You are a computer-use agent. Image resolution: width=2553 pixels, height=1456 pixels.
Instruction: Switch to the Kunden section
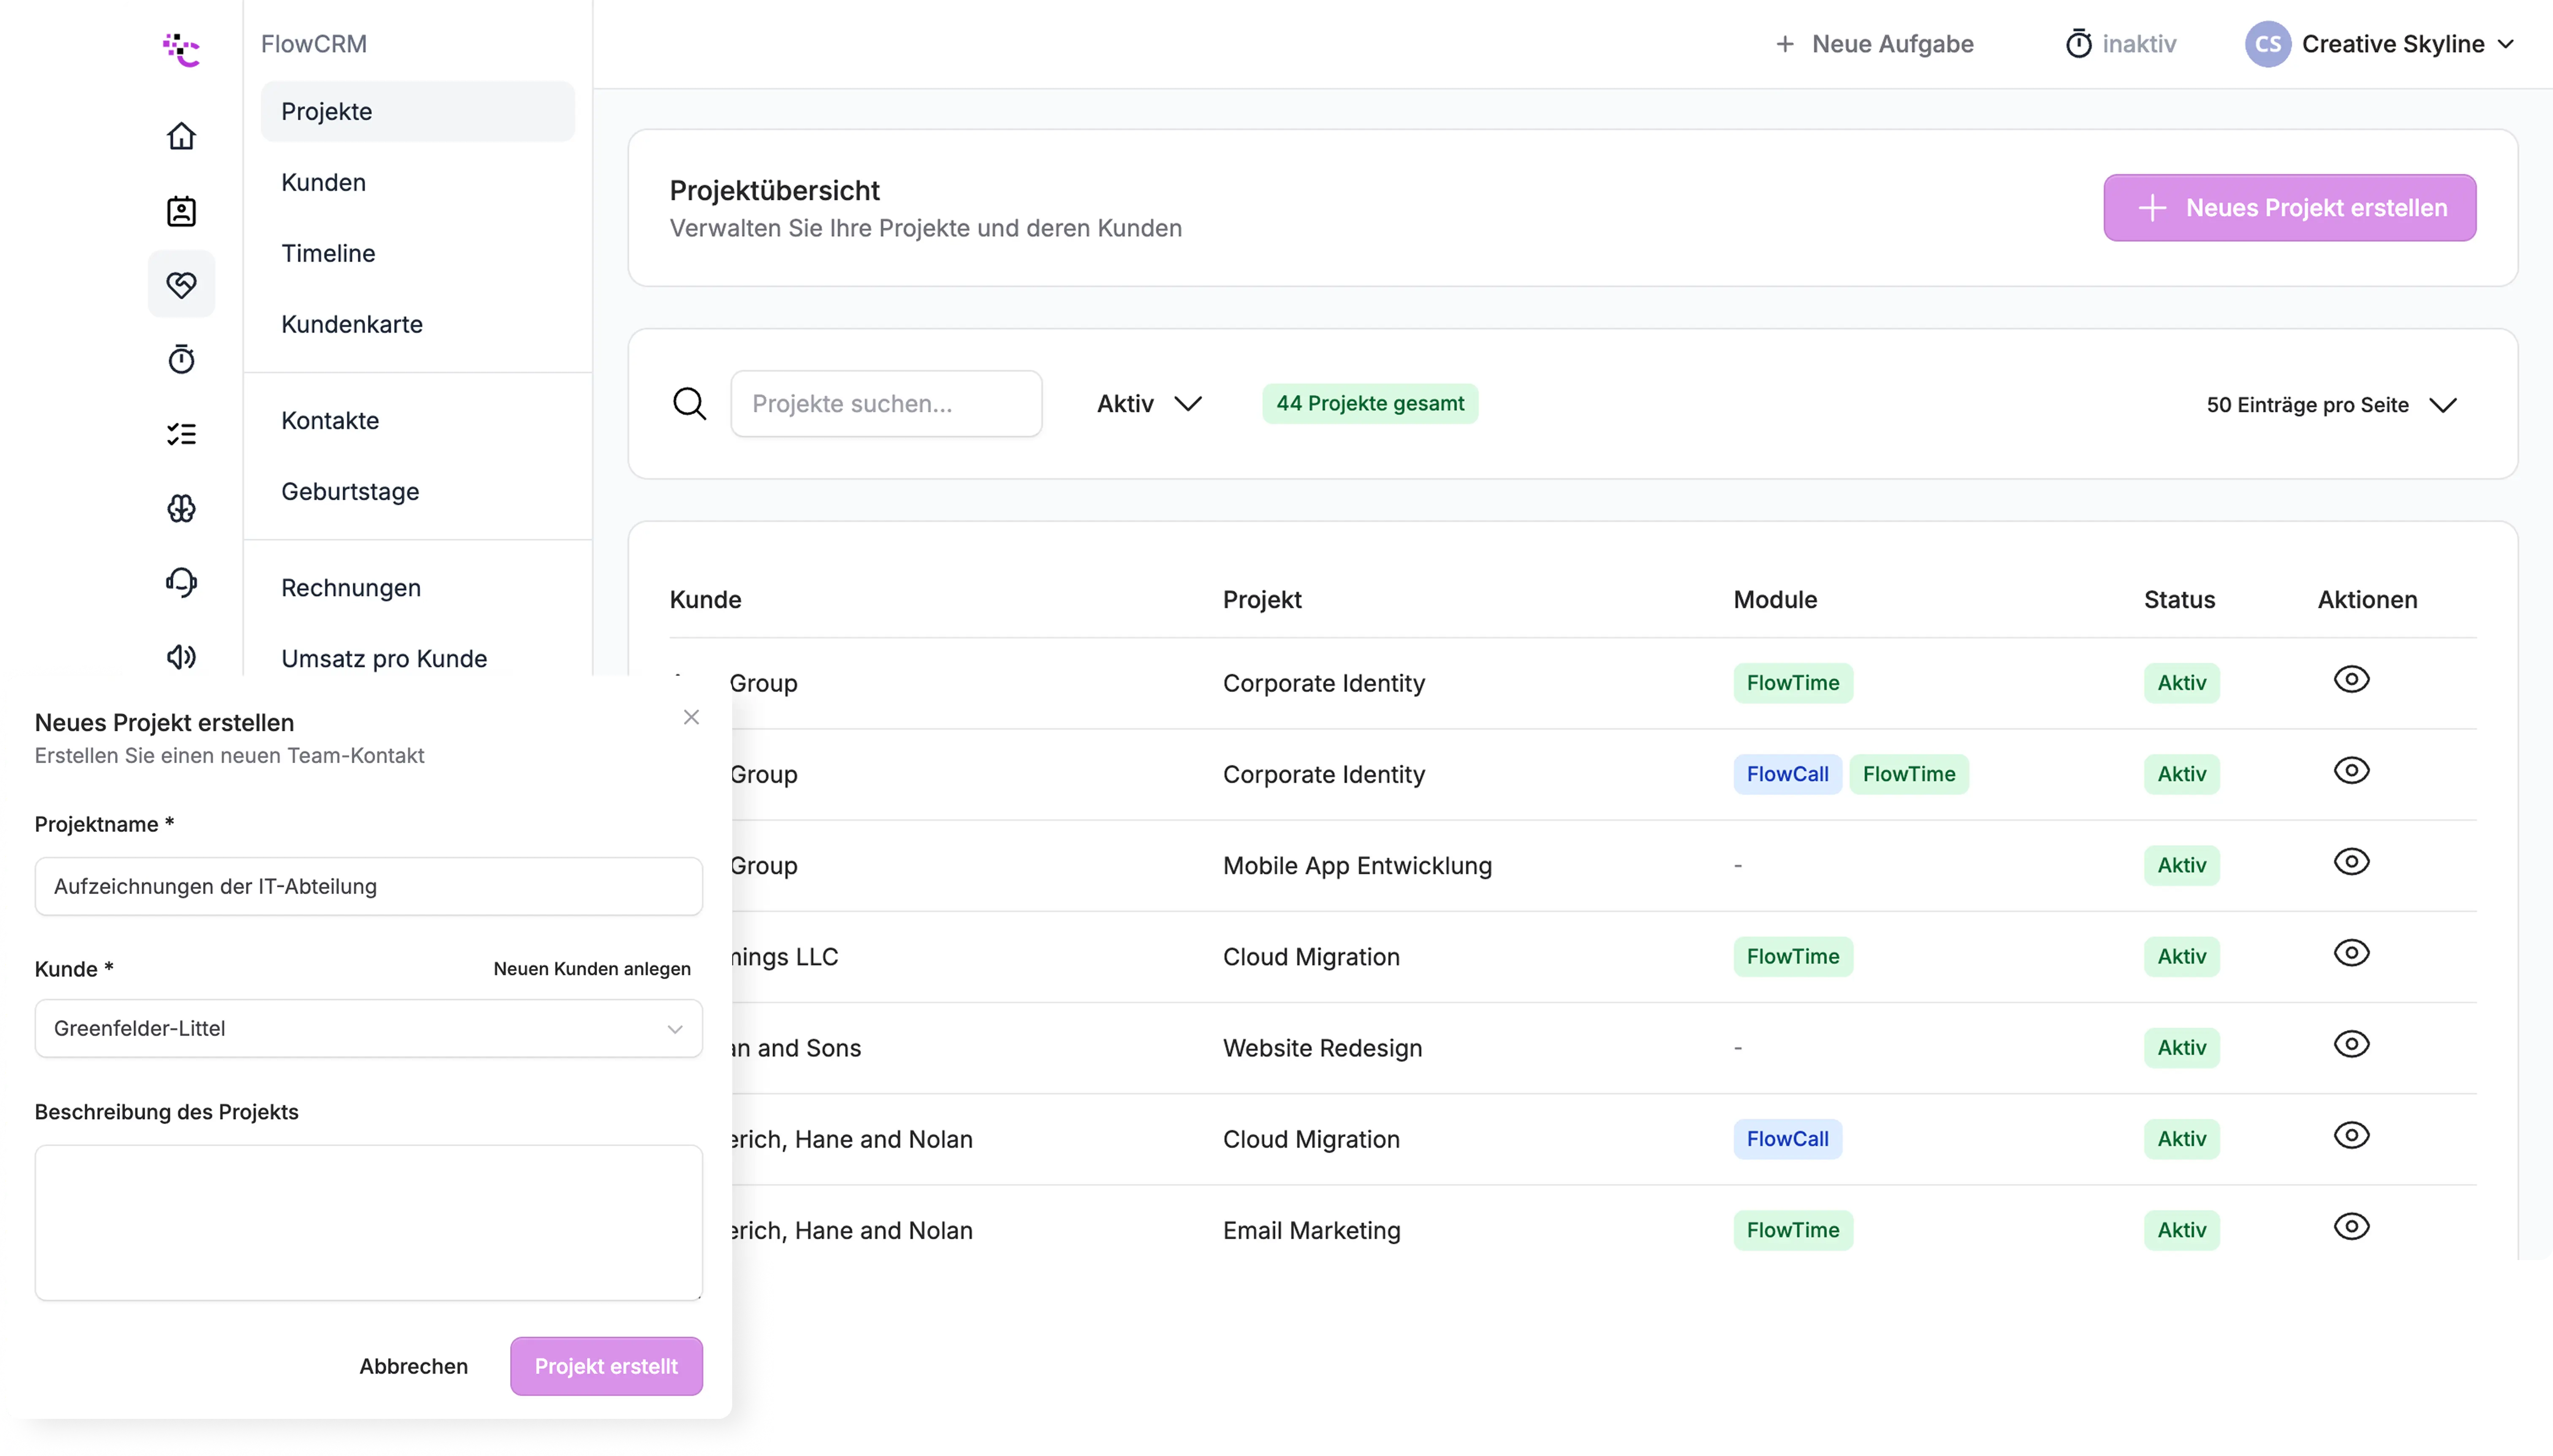[x=323, y=182]
